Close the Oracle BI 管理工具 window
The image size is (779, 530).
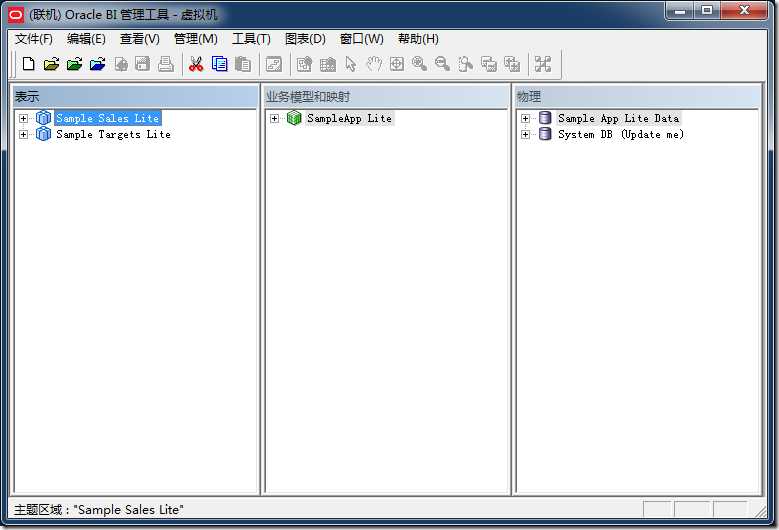coord(744,10)
